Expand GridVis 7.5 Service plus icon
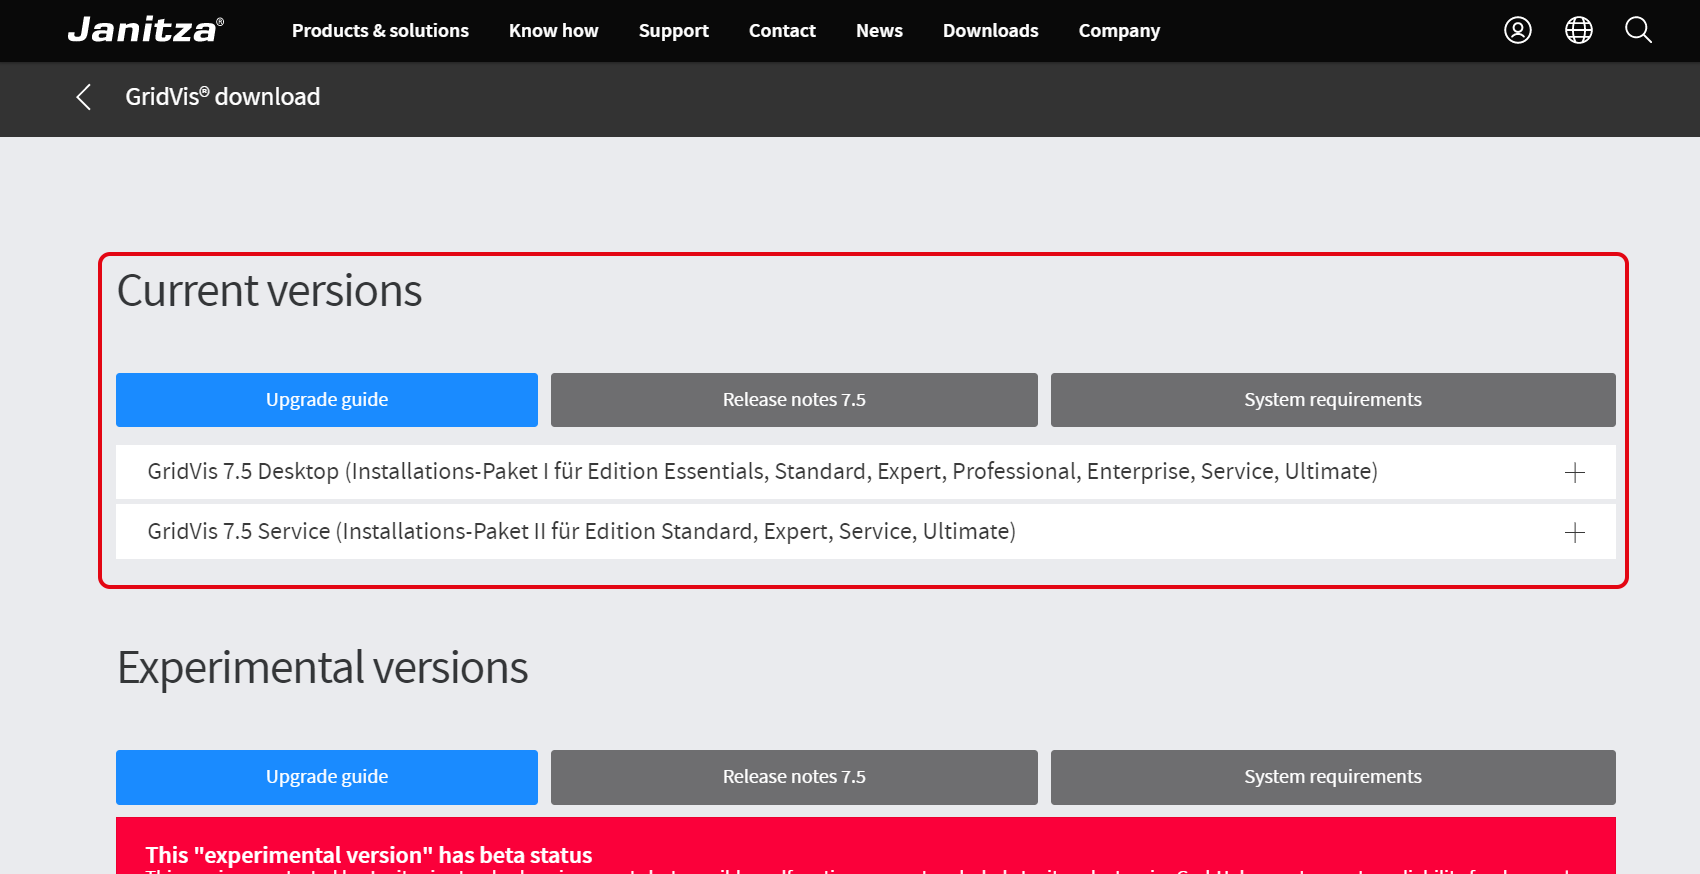1700x874 pixels. (x=1575, y=532)
